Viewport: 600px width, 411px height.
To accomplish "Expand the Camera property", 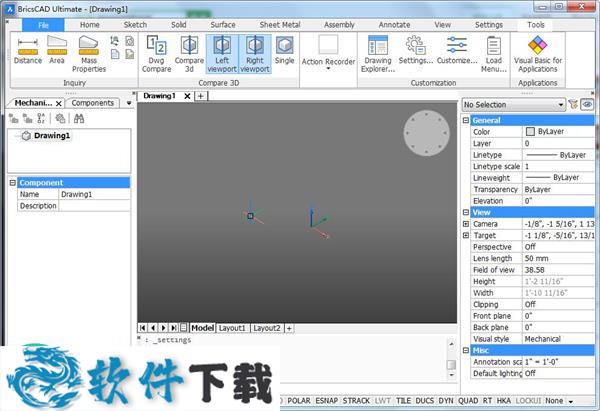I will pos(466,224).
